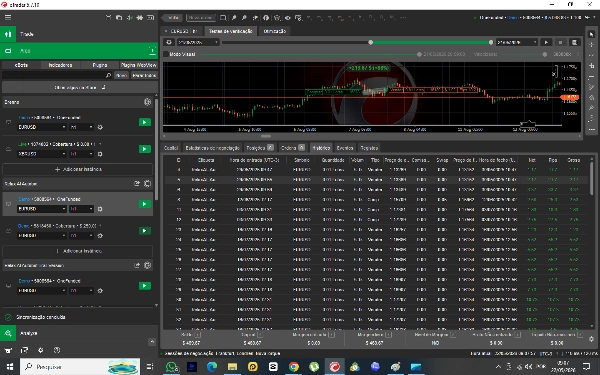The image size is (600, 375).
Task: Play the backtest
Action: coord(546,42)
